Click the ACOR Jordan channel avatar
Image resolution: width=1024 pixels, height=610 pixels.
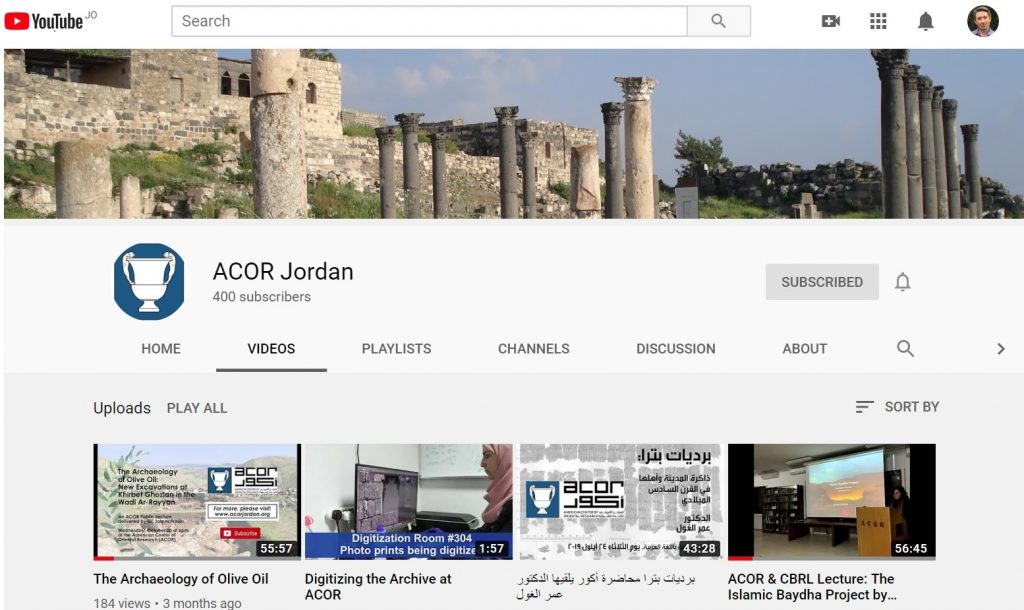(x=148, y=281)
